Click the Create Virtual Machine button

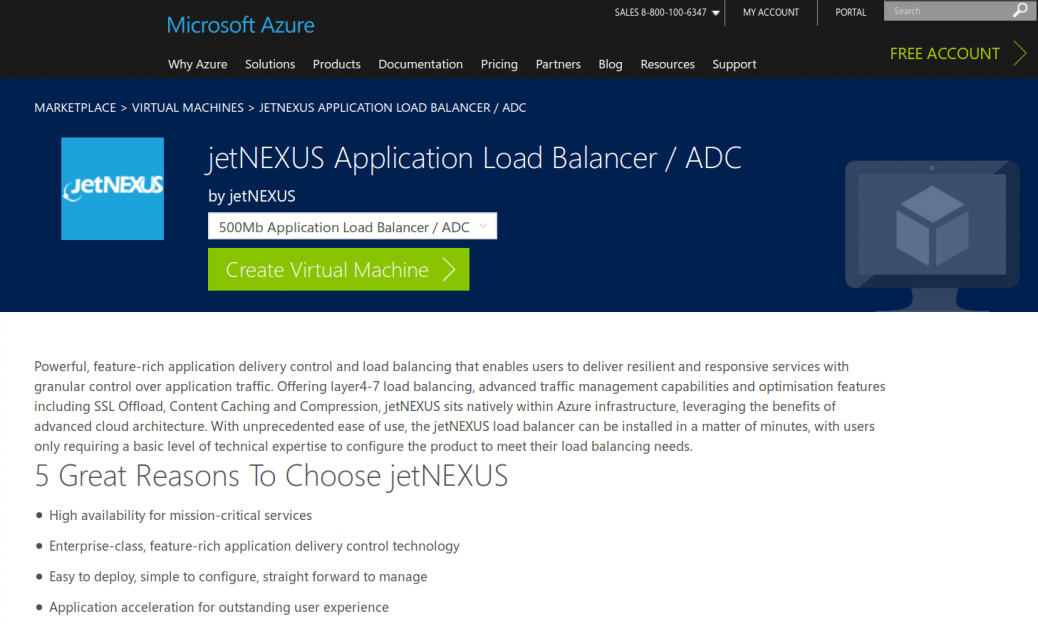pyautogui.click(x=338, y=268)
